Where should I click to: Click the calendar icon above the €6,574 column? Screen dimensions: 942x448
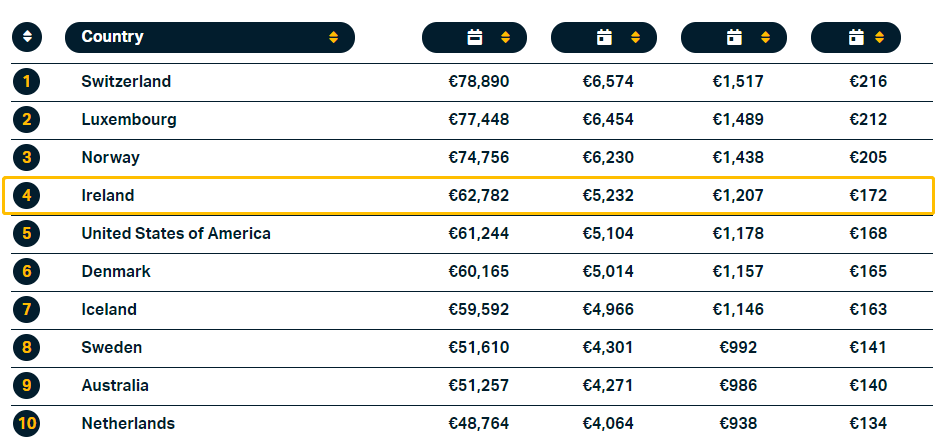pyautogui.click(x=604, y=38)
